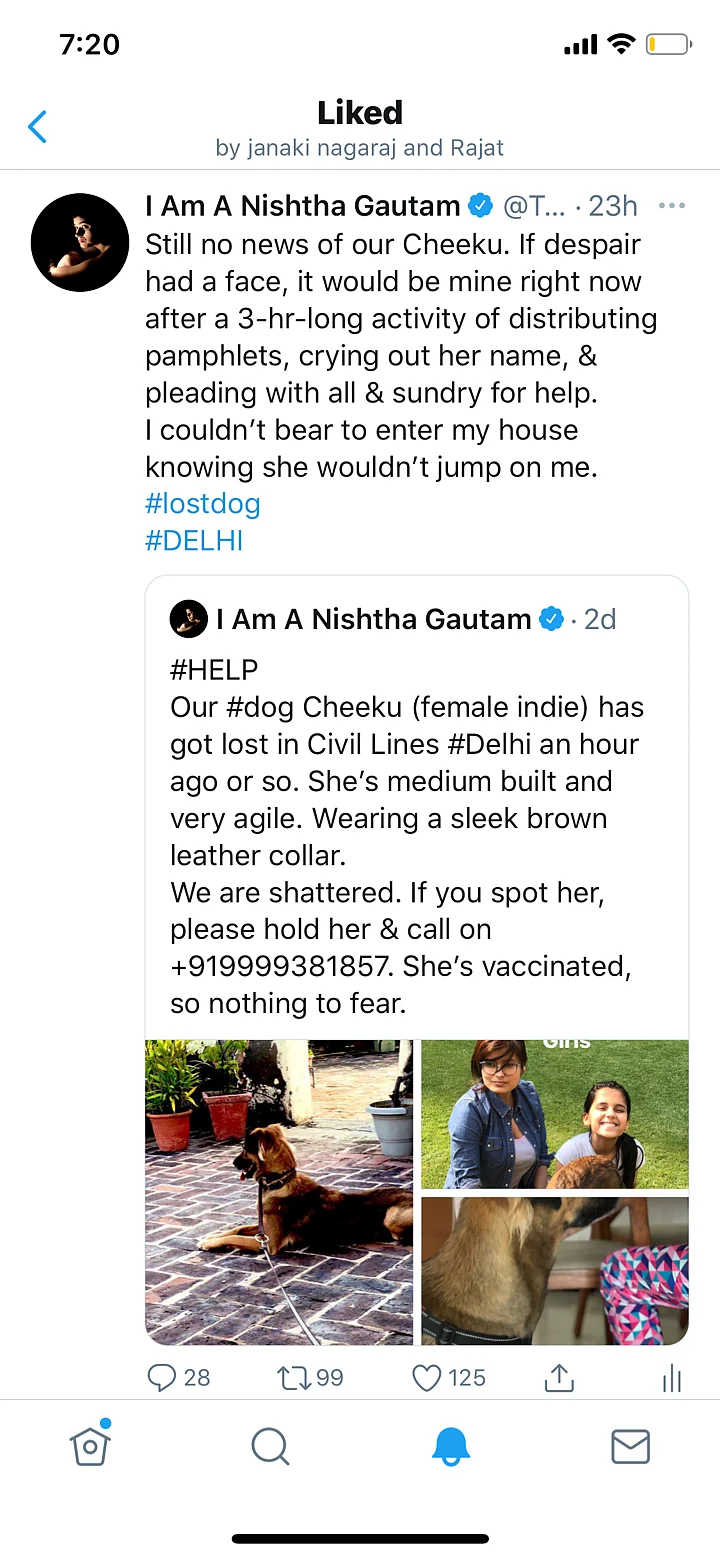The height and width of the screenshot is (1559, 720).
Task: View tweet analytics bar icon
Action: 672,1380
